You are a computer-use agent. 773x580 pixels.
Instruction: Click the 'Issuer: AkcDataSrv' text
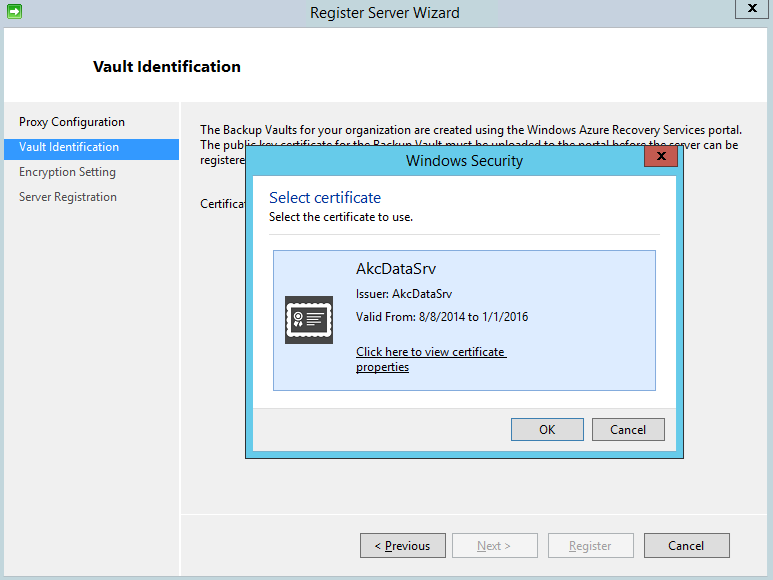tap(404, 294)
